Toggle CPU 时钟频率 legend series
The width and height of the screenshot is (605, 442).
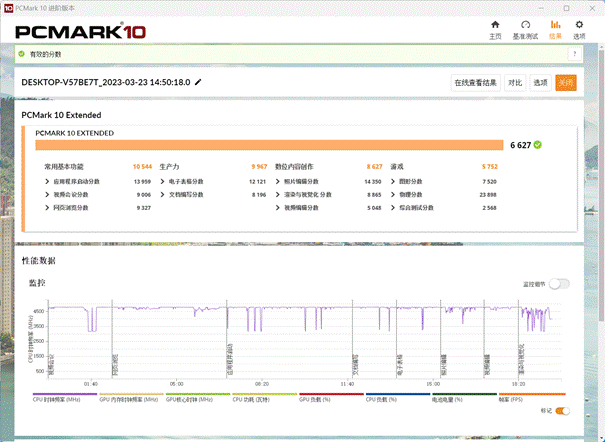click(x=63, y=398)
